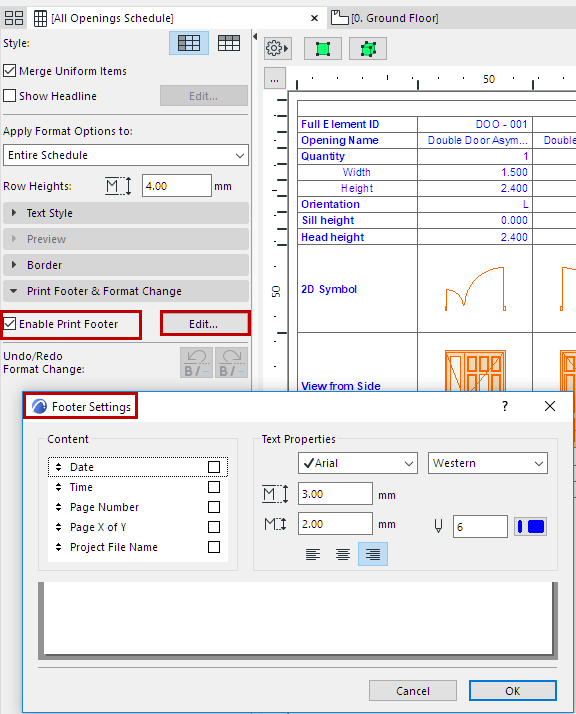576x714 pixels.
Task: Open the Western script dropdown
Action: click(x=488, y=463)
